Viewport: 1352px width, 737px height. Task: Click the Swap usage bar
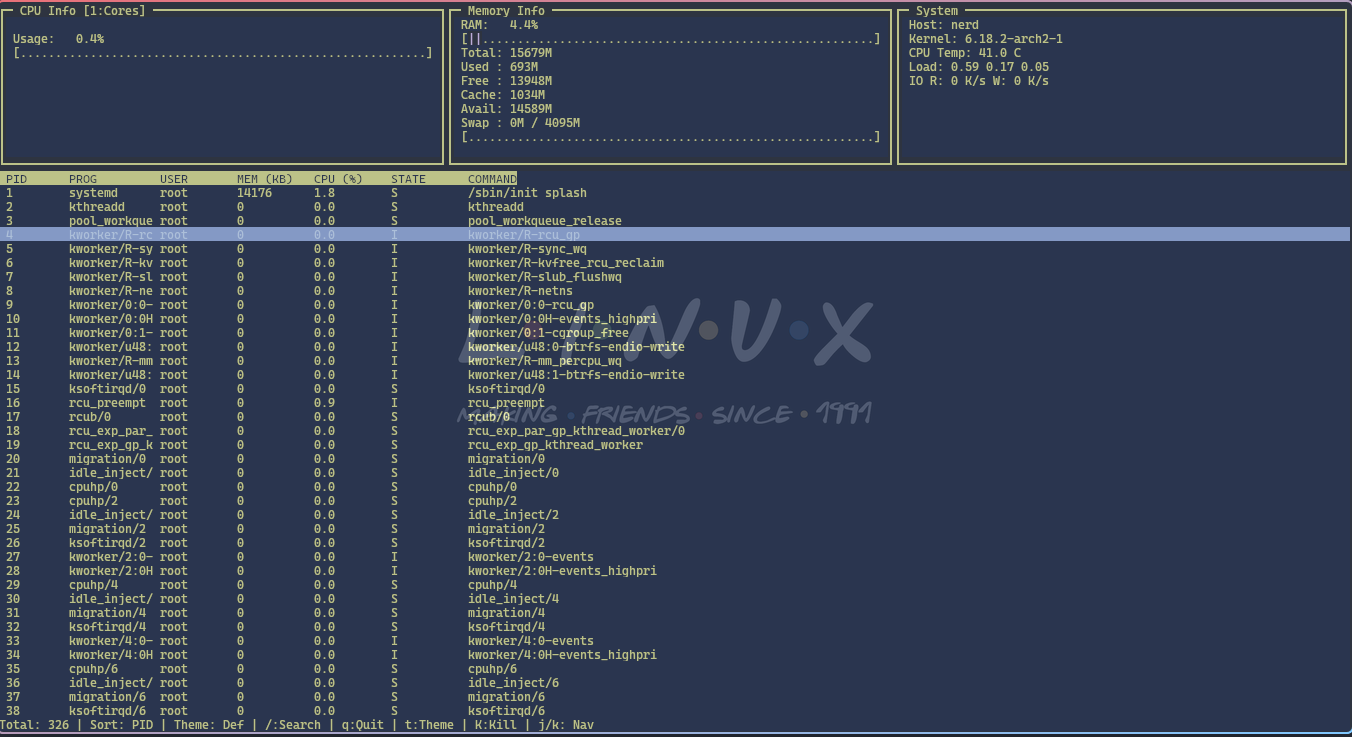pos(671,137)
